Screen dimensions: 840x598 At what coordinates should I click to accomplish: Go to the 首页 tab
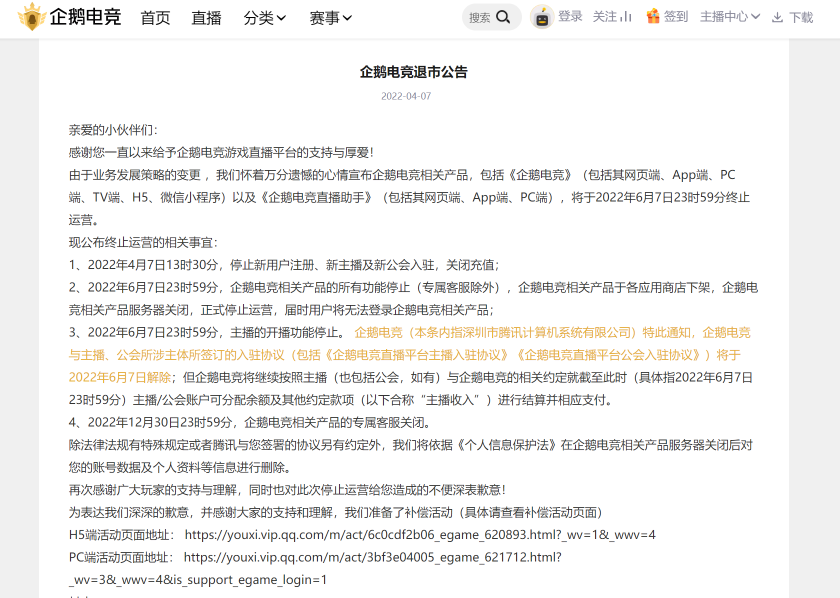(x=155, y=18)
